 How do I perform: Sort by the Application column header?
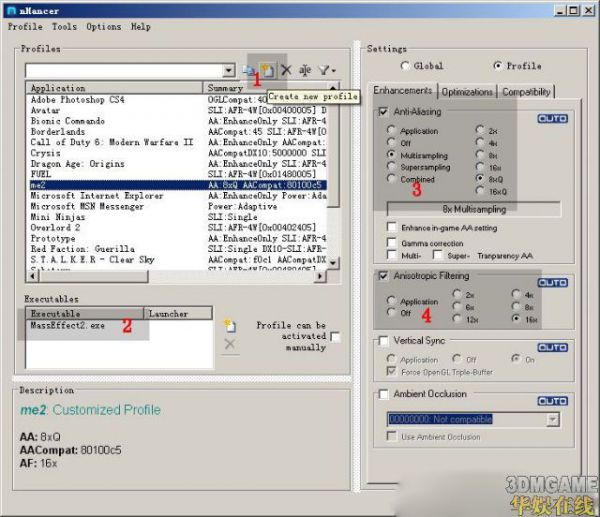pyautogui.click(x=114, y=88)
